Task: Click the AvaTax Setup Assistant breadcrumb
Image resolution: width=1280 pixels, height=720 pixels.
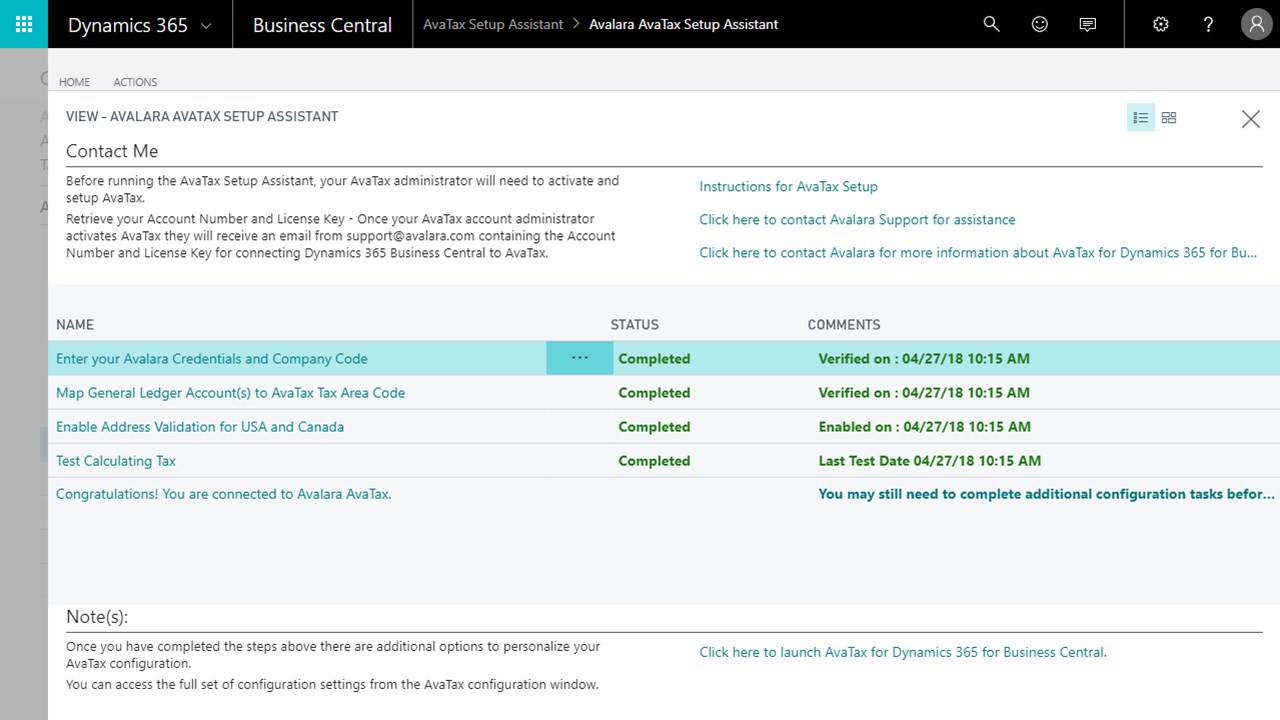Action: click(493, 24)
